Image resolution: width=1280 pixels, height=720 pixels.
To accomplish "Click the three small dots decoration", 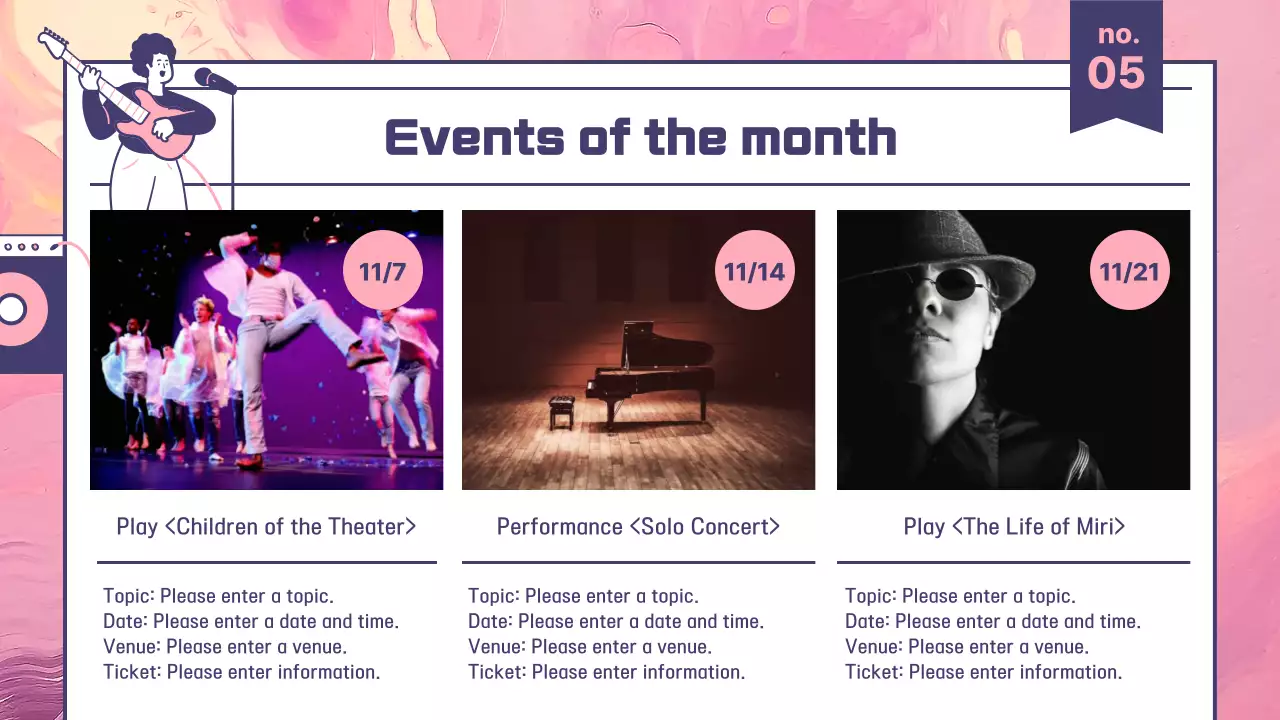I will (x=22, y=246).
